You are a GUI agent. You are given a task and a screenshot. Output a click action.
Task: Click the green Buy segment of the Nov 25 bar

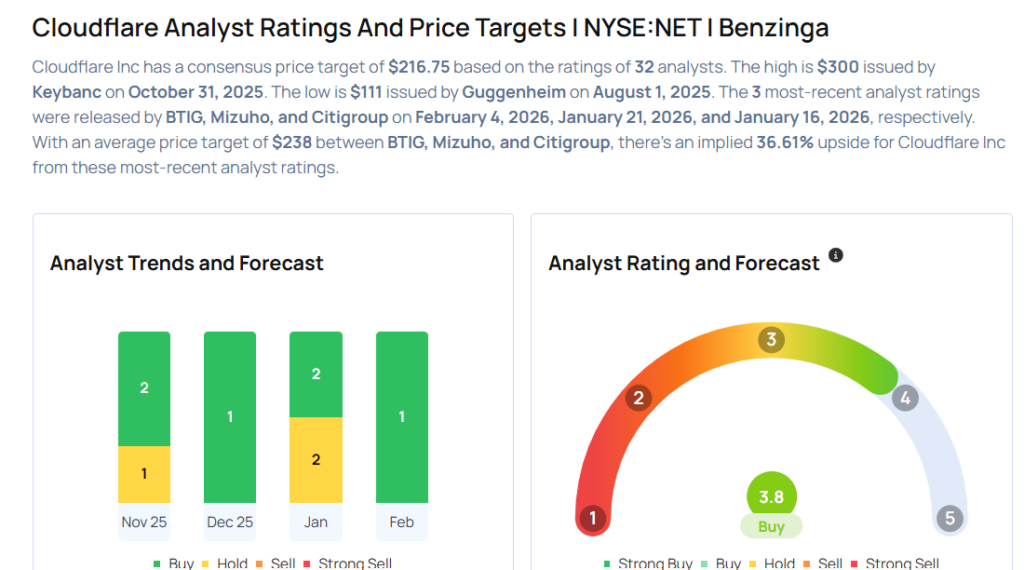click(144, 388)
